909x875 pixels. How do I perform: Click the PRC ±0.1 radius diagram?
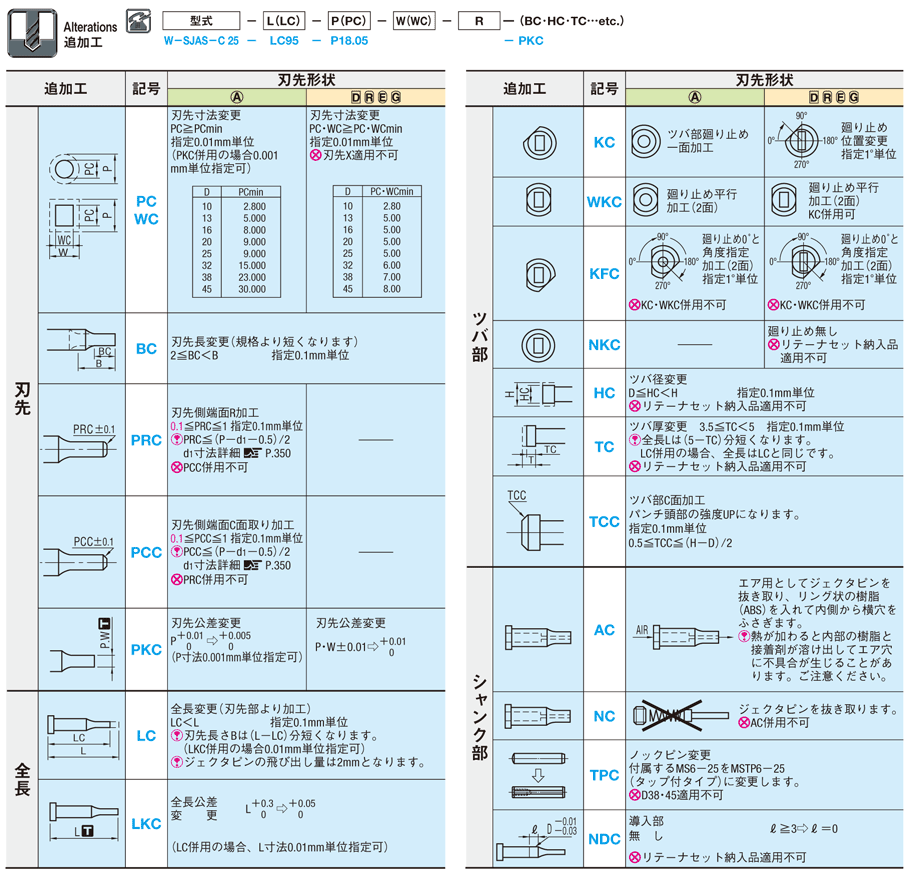coord(81,440)
